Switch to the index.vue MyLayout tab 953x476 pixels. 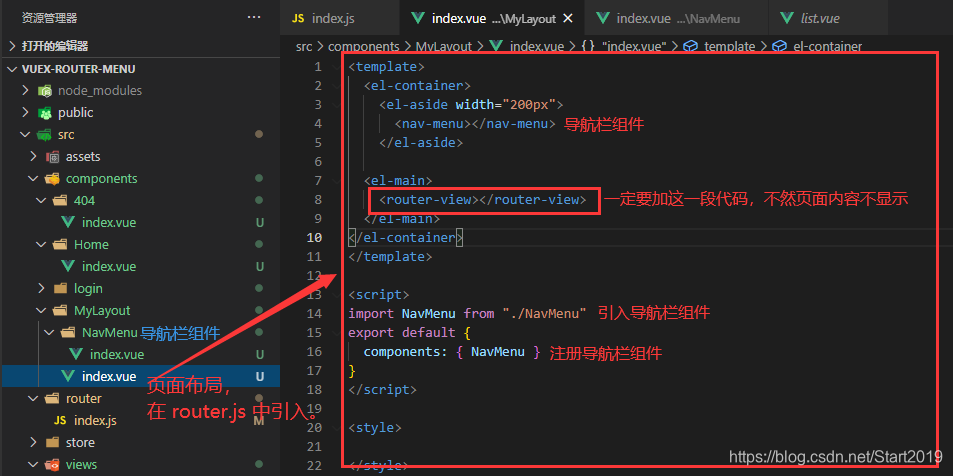491,18
